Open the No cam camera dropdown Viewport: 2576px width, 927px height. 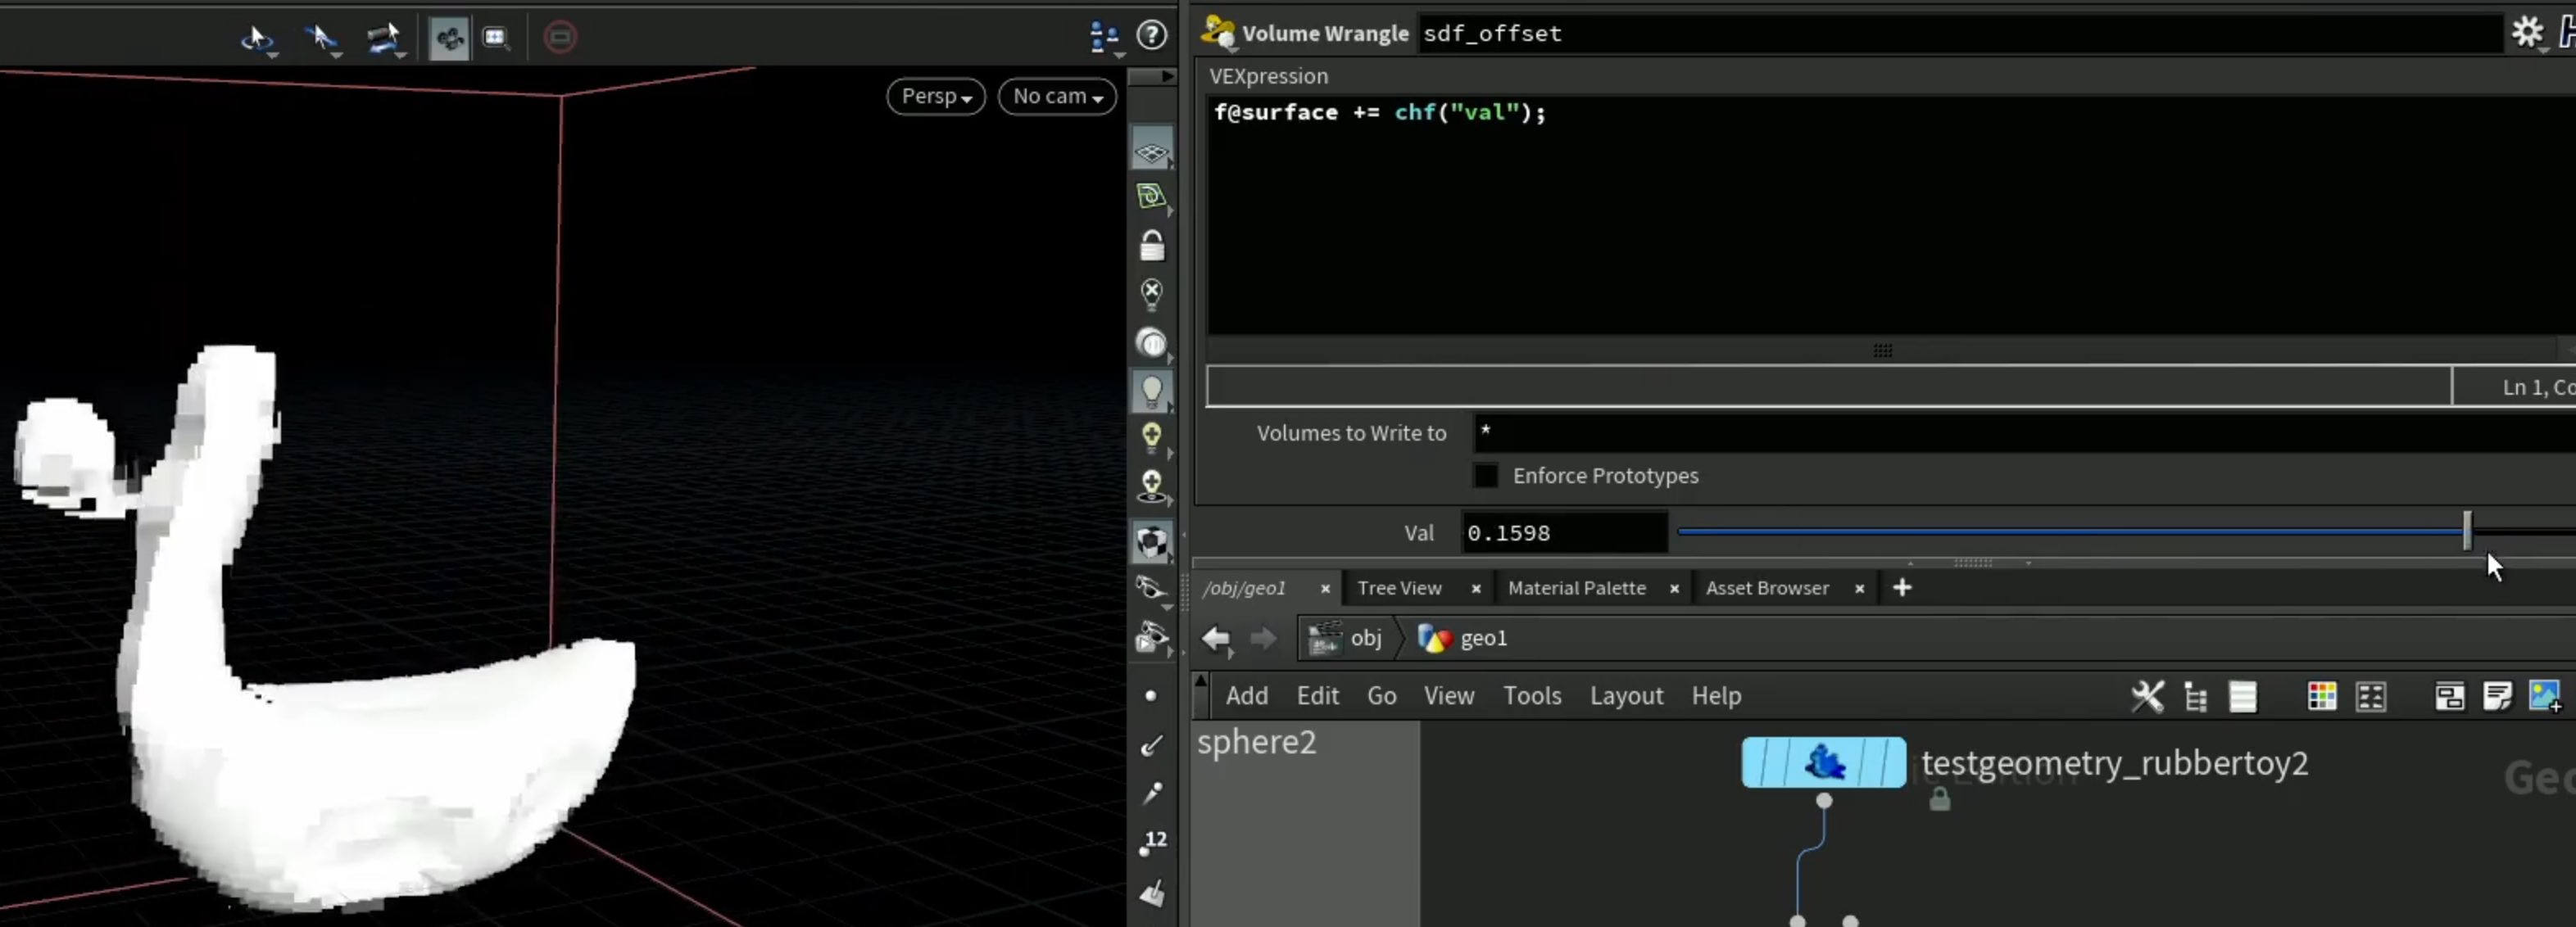click(x=1057, y=96)
